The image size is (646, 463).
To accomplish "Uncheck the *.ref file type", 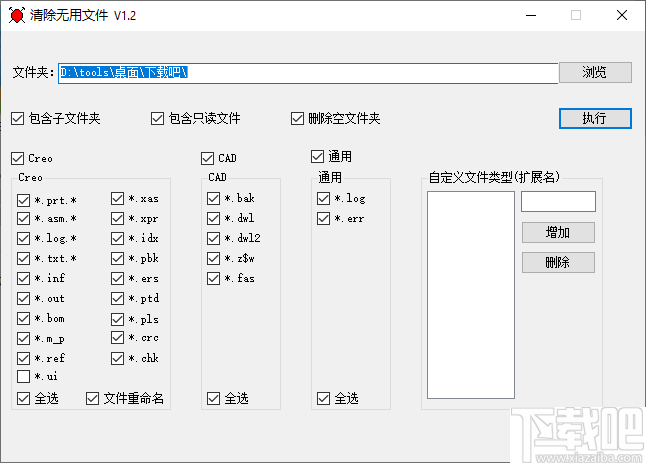I will pos(23,358).
